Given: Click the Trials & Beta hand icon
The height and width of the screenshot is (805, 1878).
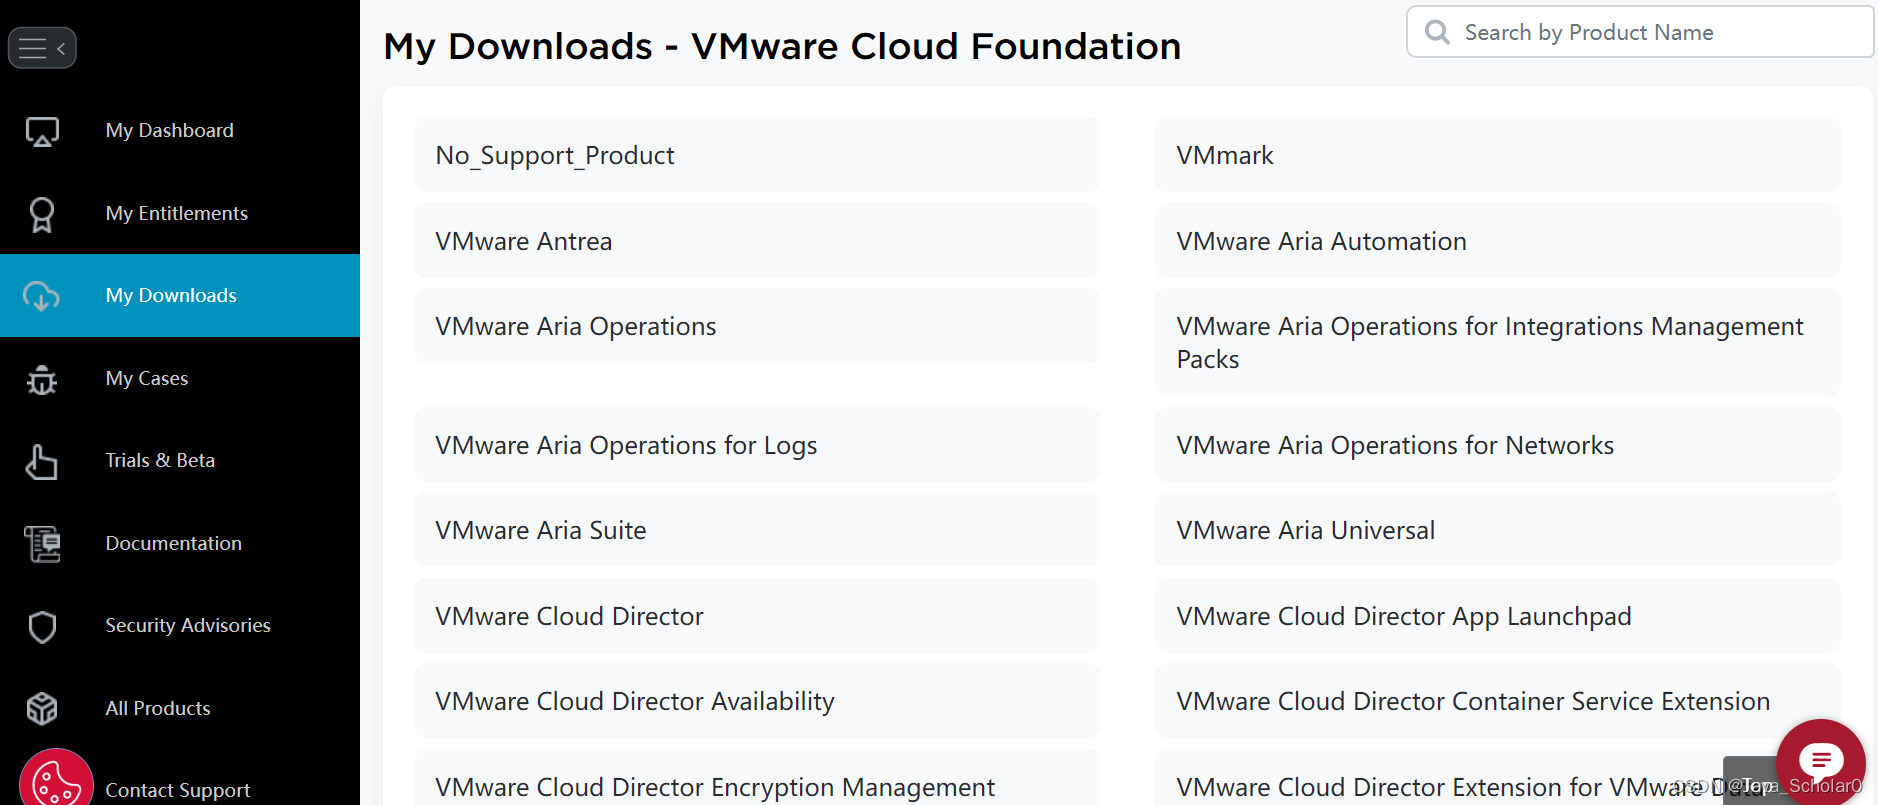Looking at the screenshot, I should point(42,461).
